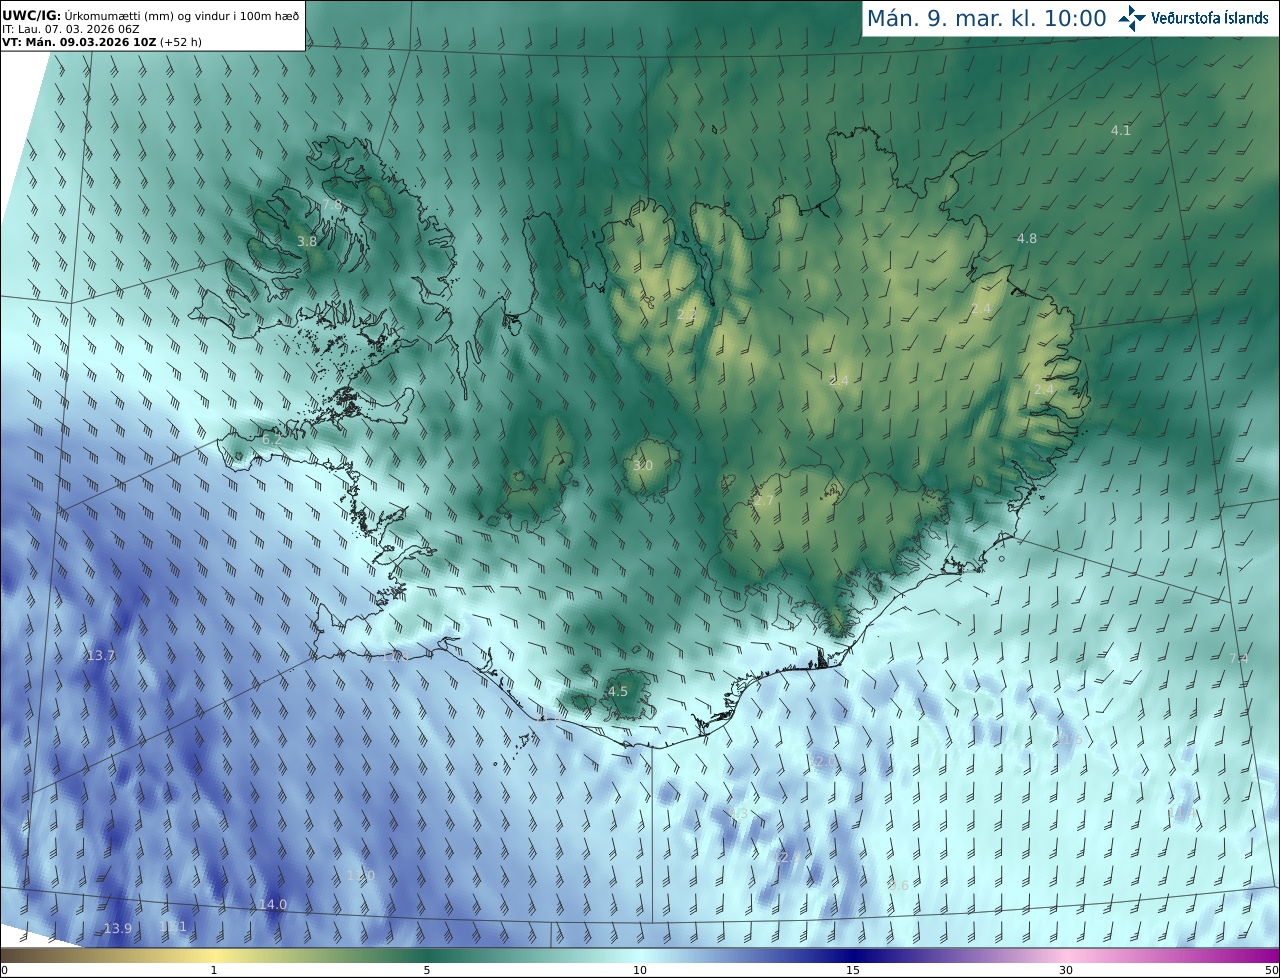Click the 'VT: Mán. 09.03.2026 10Z (+52 h)' line
Screen dimensions: 1280x978
pyautogui.click(x=102, y=43)
